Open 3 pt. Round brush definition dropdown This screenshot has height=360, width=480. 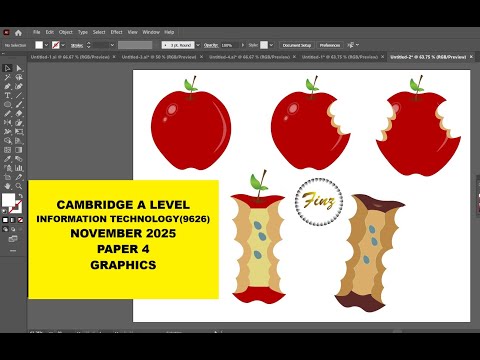(198, 45)
